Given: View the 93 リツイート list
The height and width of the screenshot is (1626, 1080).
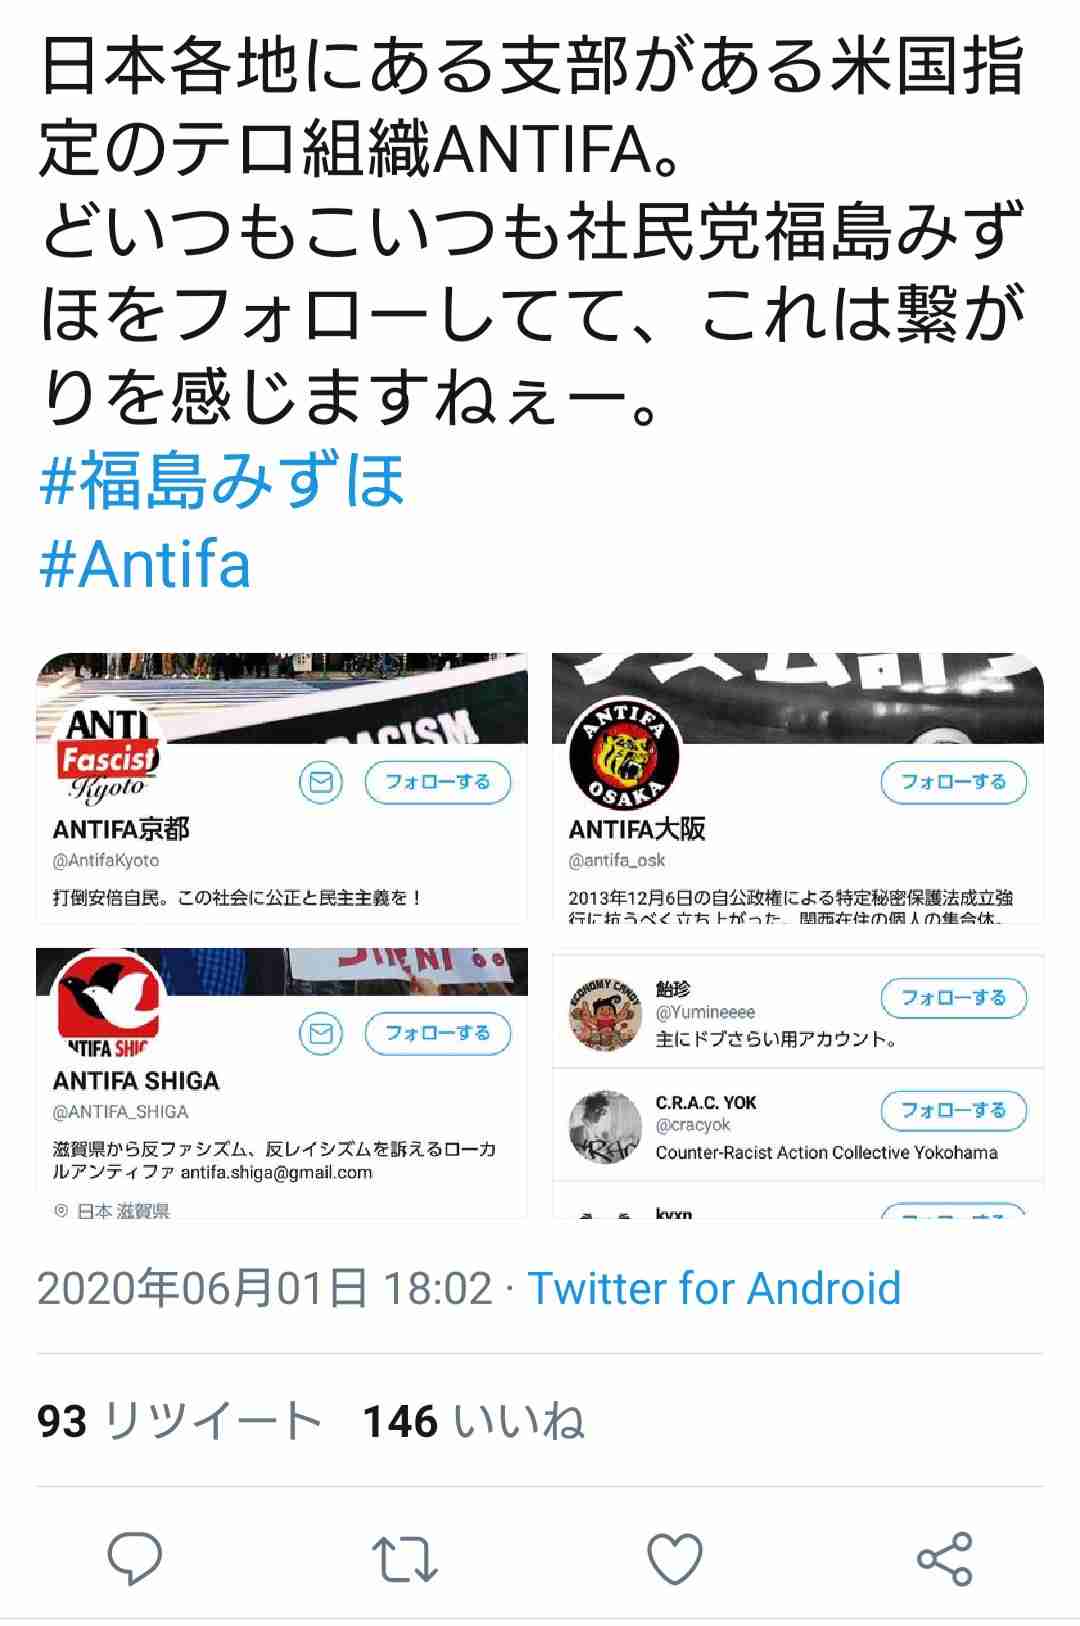Looking at the screenshot, I should point(179,1421).
